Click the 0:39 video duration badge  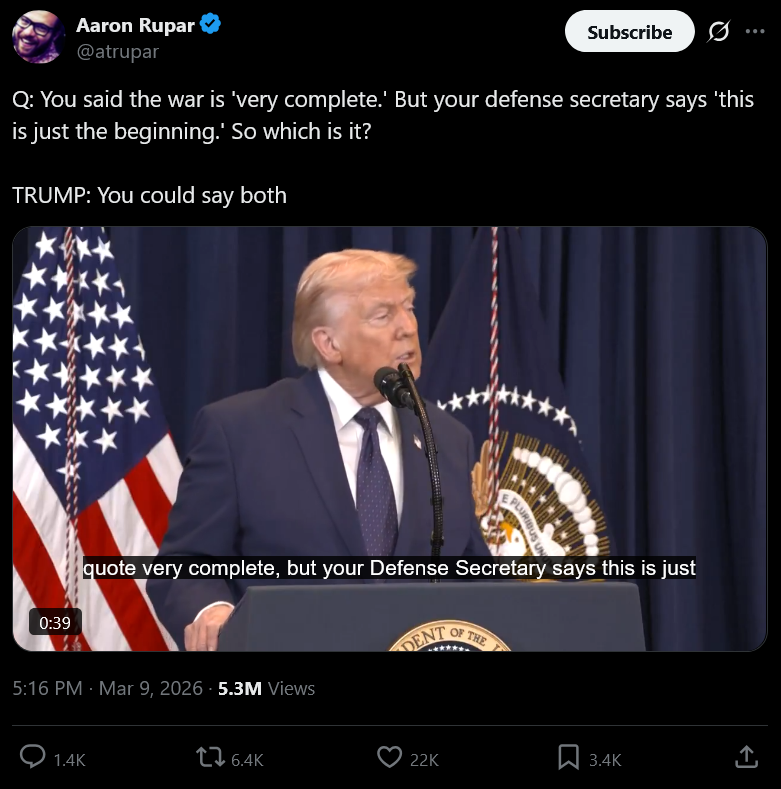click(55, 622)
